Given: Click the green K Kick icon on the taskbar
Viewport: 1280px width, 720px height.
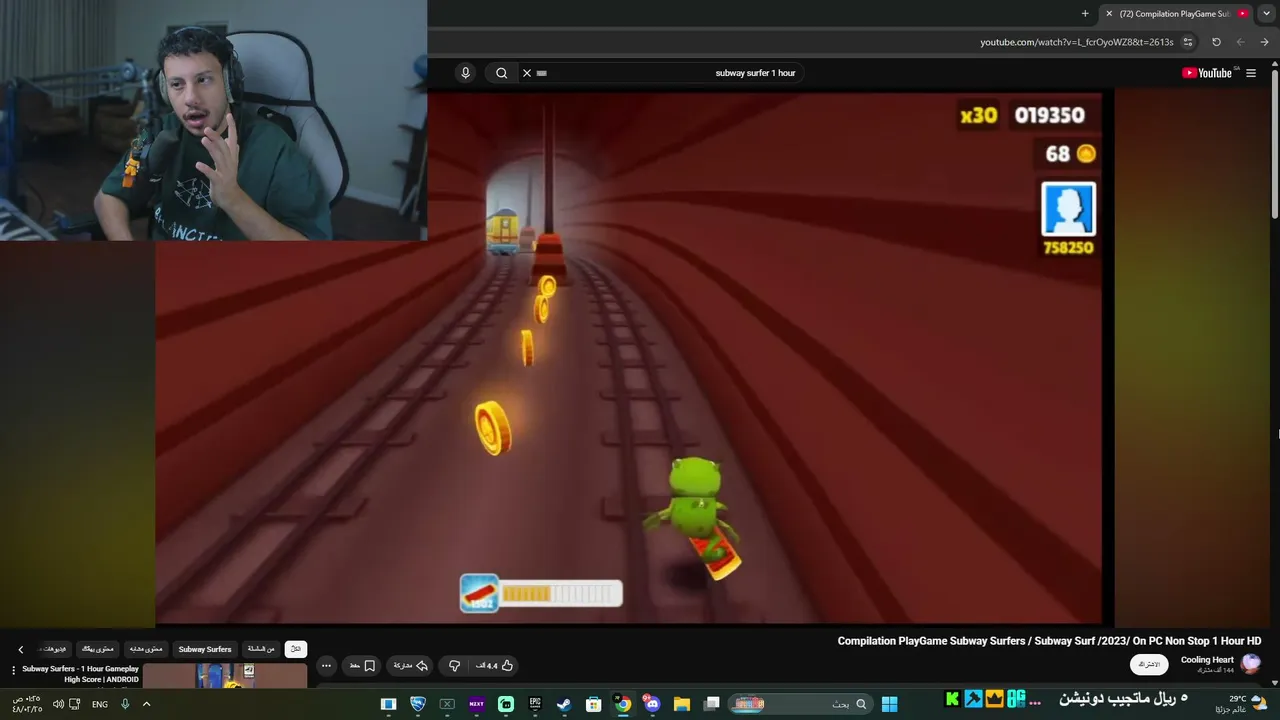Looking at the screenshot, I should tap(952, 699).
